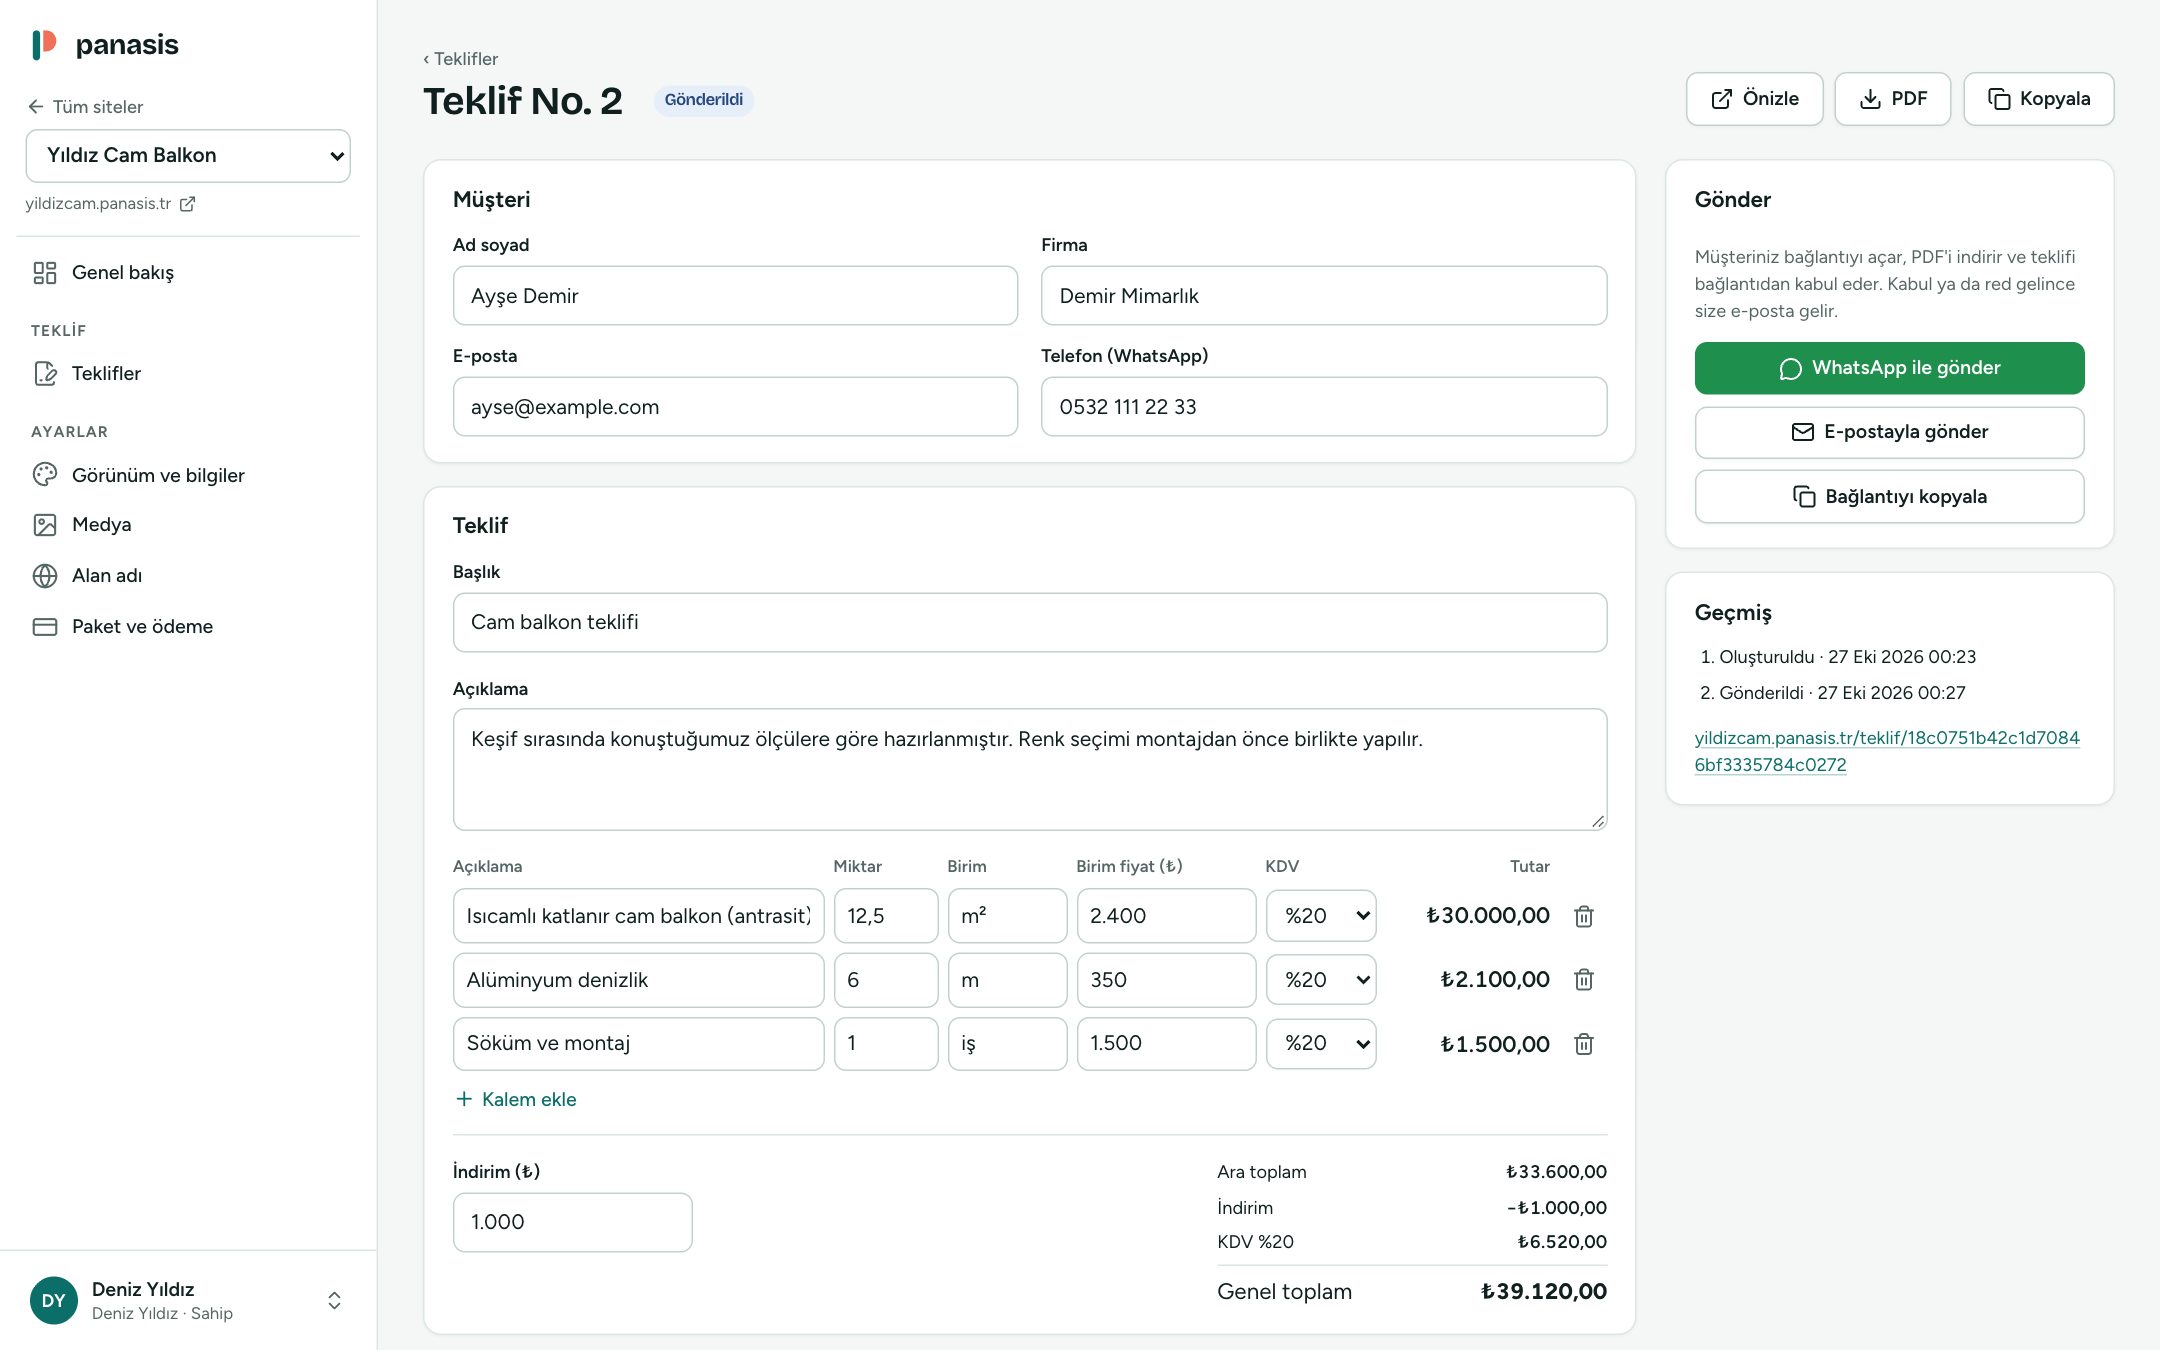Open Görünüm ve bilgiler palette icon
Screen dimensions: 2160x1350
(x=45, y=475)
